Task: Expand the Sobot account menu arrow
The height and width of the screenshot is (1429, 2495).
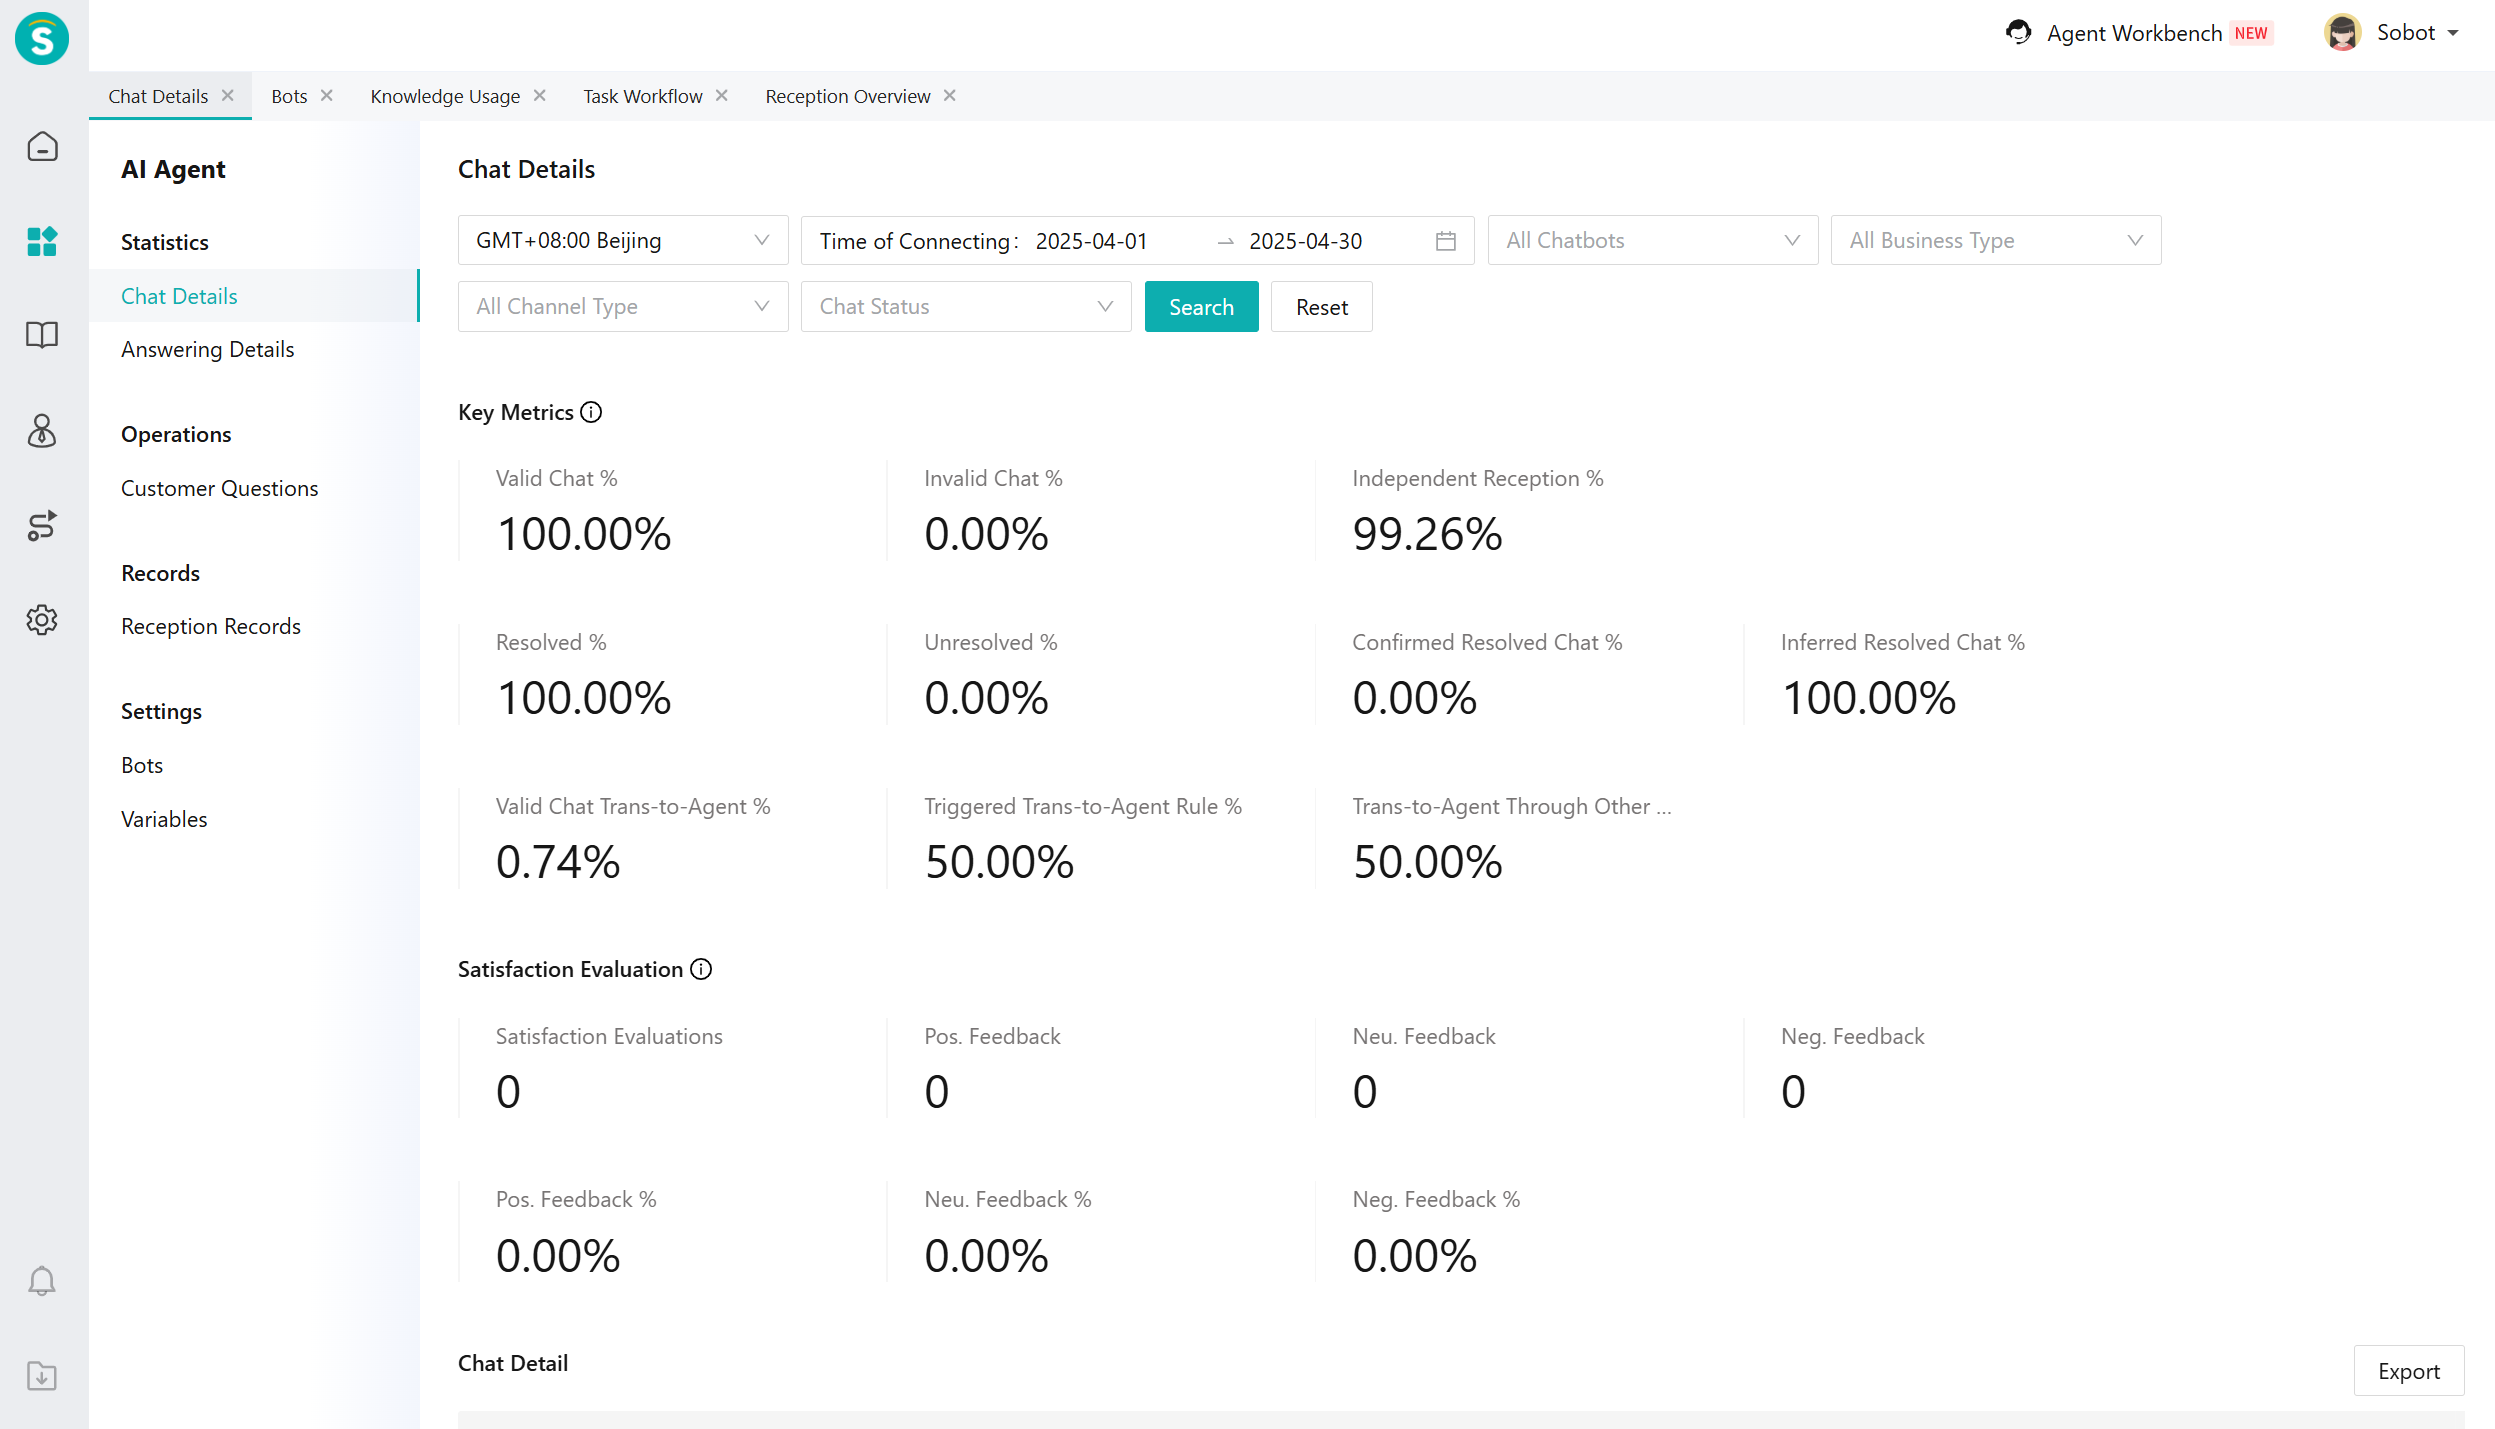Action: coord(2453,33)
